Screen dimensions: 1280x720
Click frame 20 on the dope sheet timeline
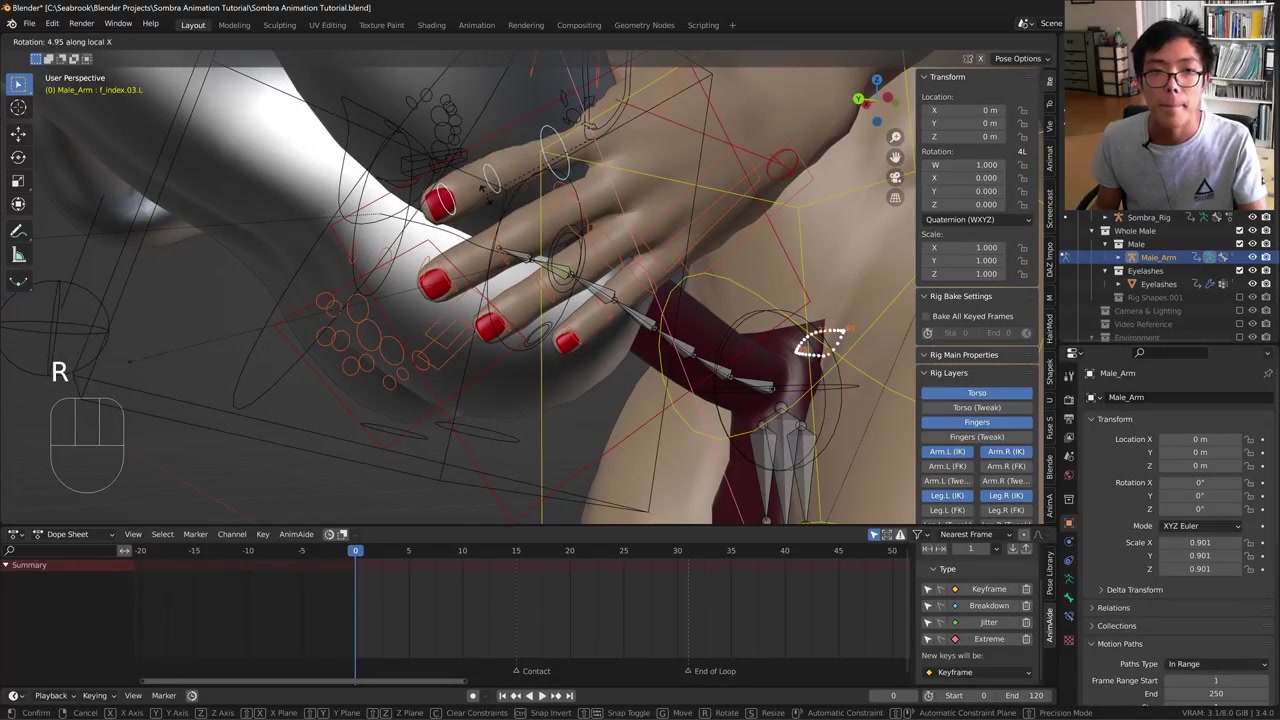(569, 551)
